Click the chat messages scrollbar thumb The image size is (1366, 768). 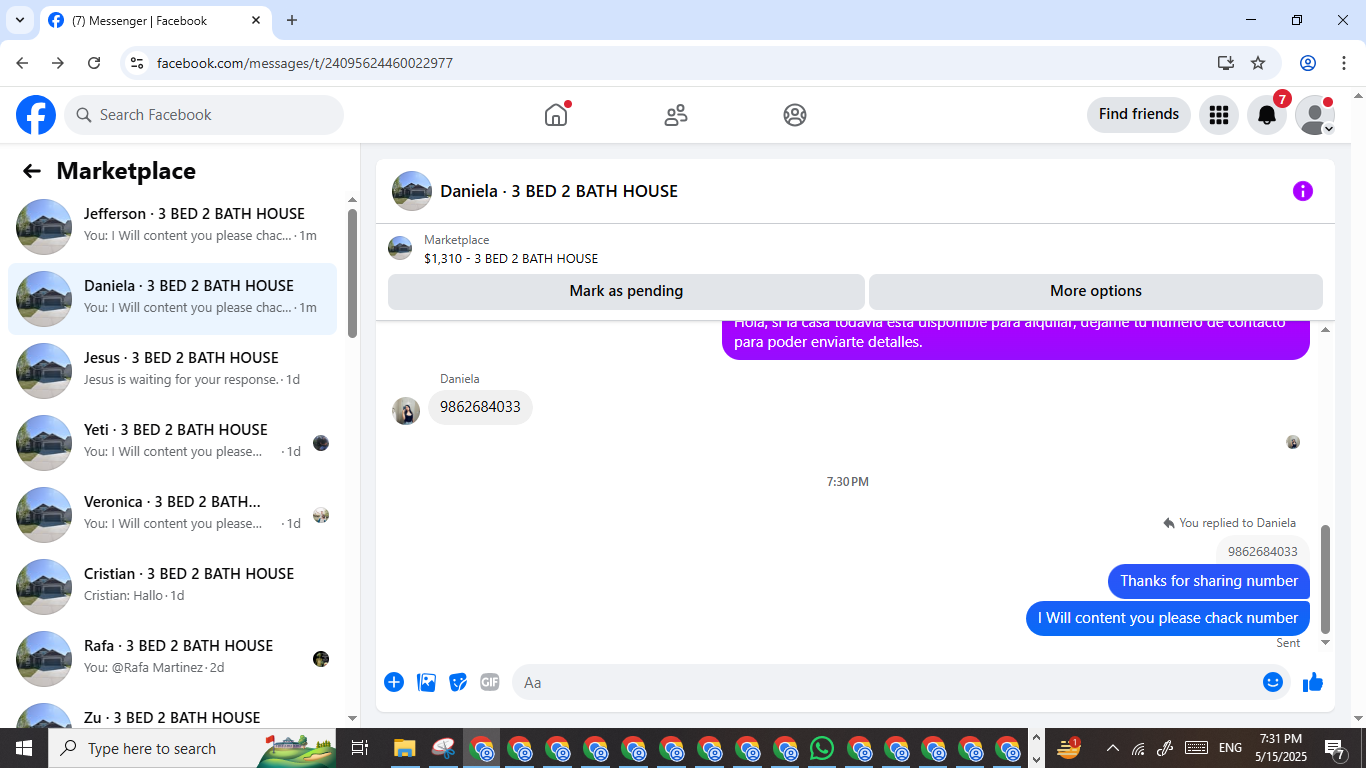(1326, 578)
